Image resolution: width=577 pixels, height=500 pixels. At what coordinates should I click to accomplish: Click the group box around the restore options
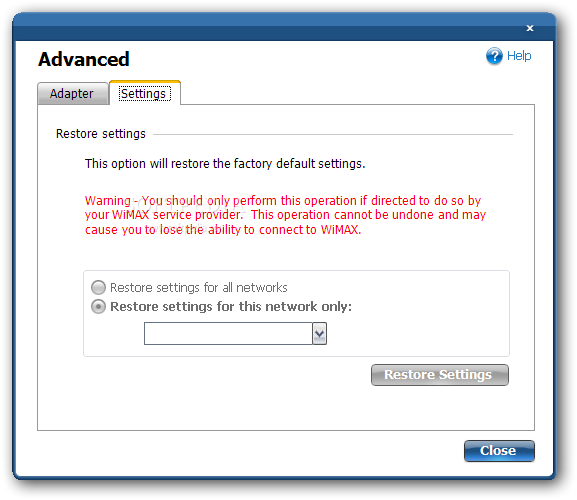[296, 313]
